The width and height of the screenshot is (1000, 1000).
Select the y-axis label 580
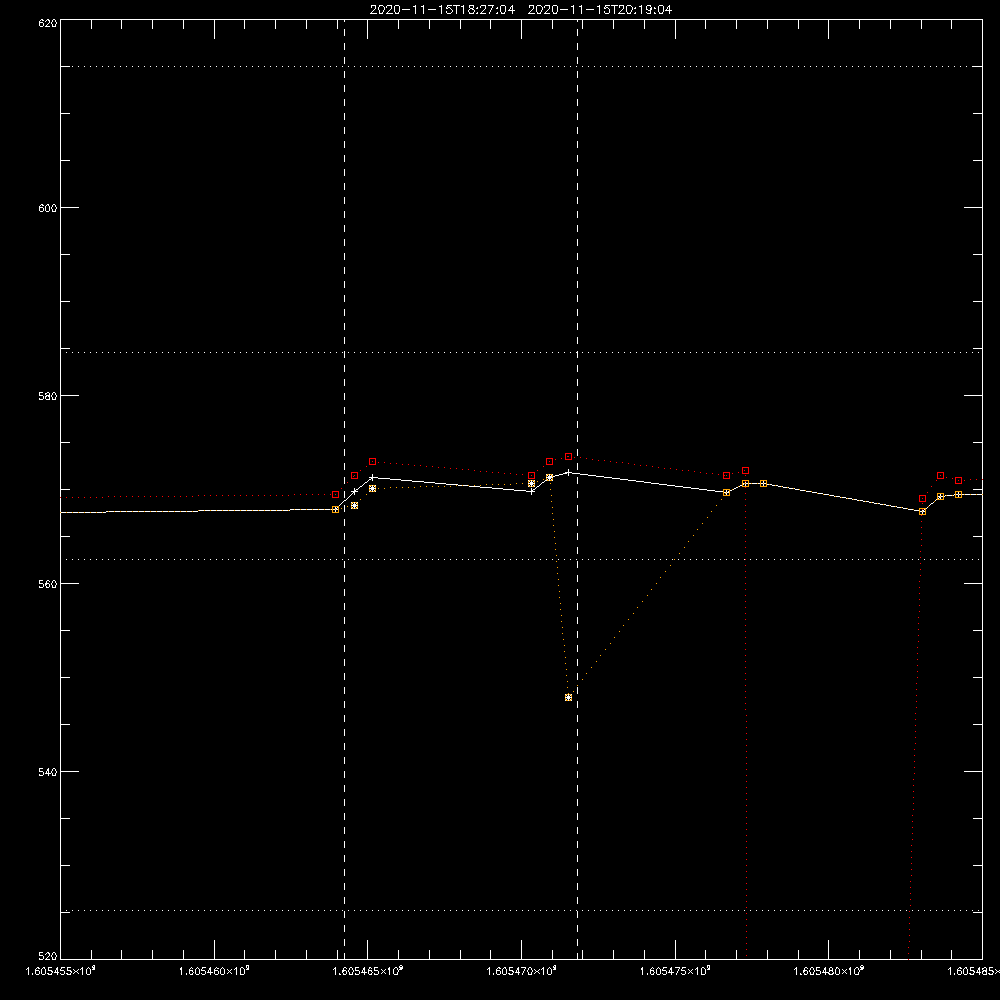click(48, 396)
